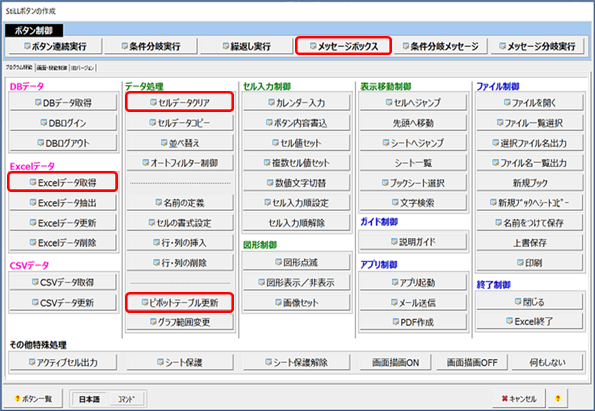Click PDF作成 button

[413, 322]
